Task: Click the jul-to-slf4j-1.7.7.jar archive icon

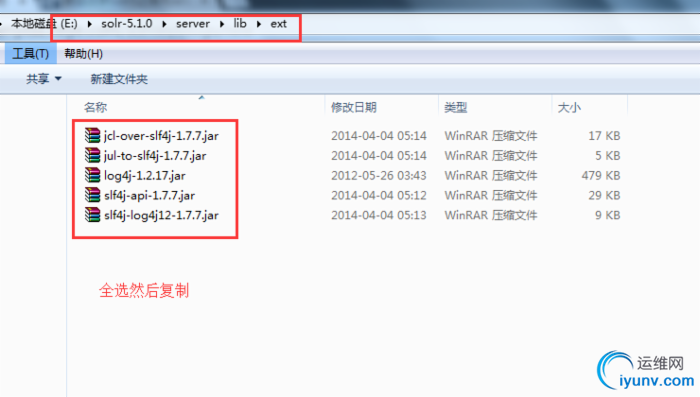Action: (92, 155)
